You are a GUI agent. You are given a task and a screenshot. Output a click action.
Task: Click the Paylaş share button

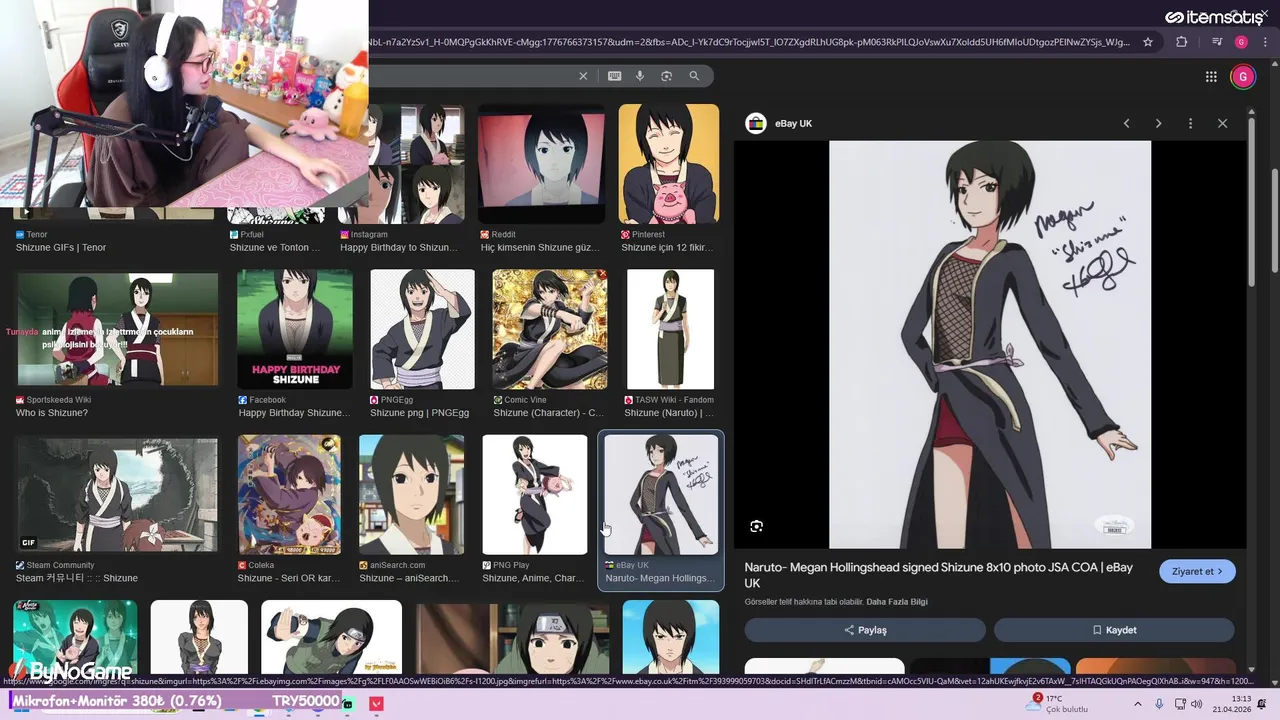tap(865, 630)
